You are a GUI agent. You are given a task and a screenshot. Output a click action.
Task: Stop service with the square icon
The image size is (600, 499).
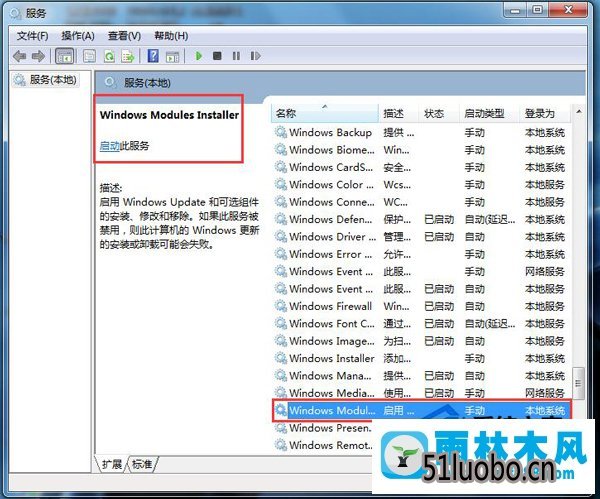pos(217,56)
